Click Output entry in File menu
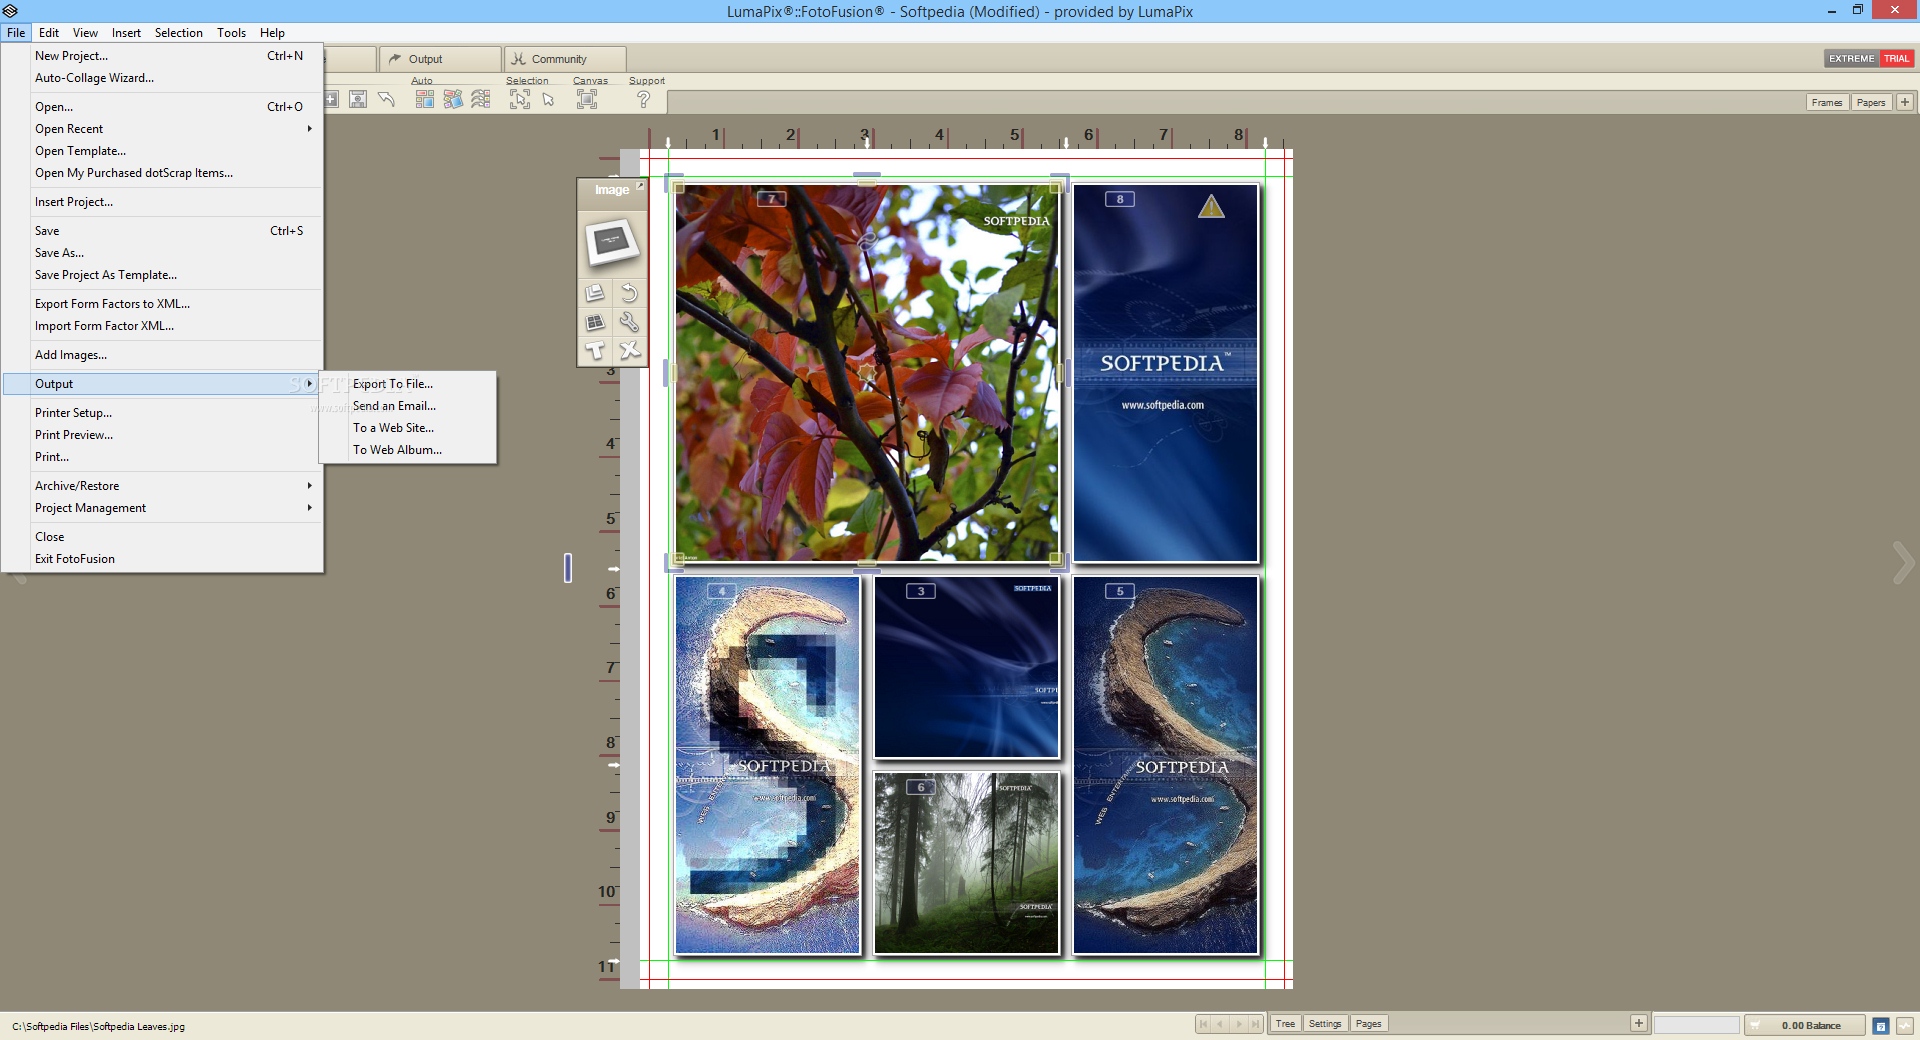This screenshot has height=1040, width=1920. (x=162, y=383)
